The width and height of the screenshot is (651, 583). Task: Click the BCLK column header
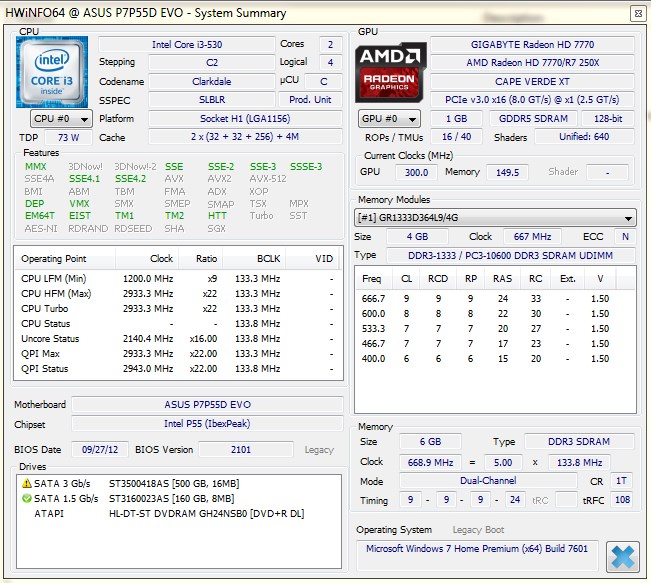click(254, 258)
